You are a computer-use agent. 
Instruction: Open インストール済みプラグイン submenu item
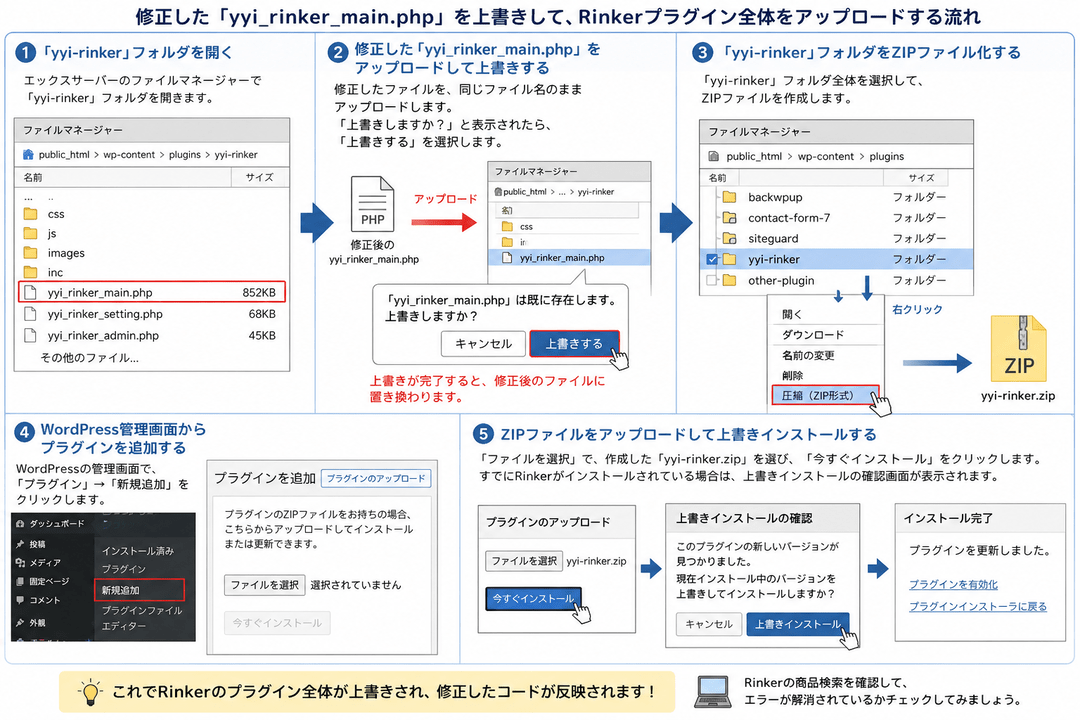[x=138, y=559]
